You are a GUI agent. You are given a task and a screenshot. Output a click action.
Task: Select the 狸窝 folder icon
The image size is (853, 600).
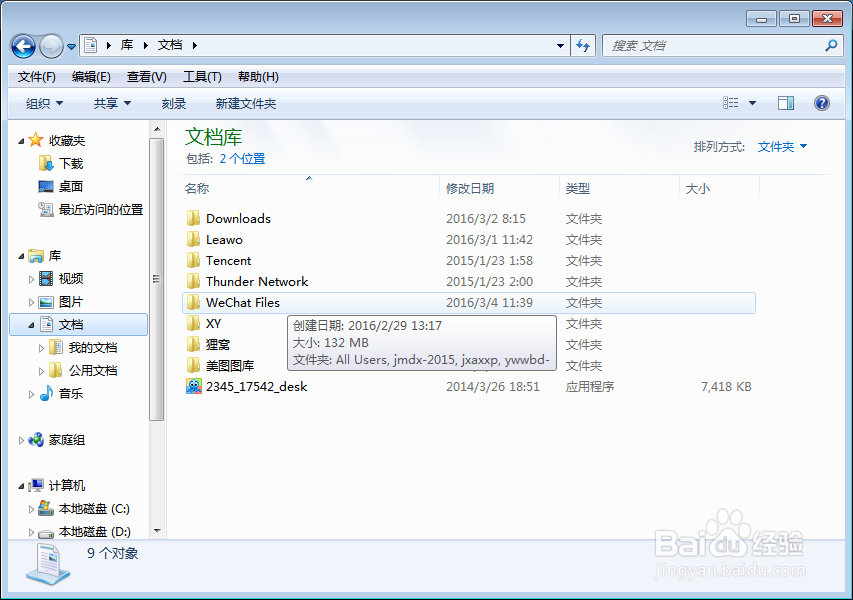pyautogui.click(x=193, y=344)
